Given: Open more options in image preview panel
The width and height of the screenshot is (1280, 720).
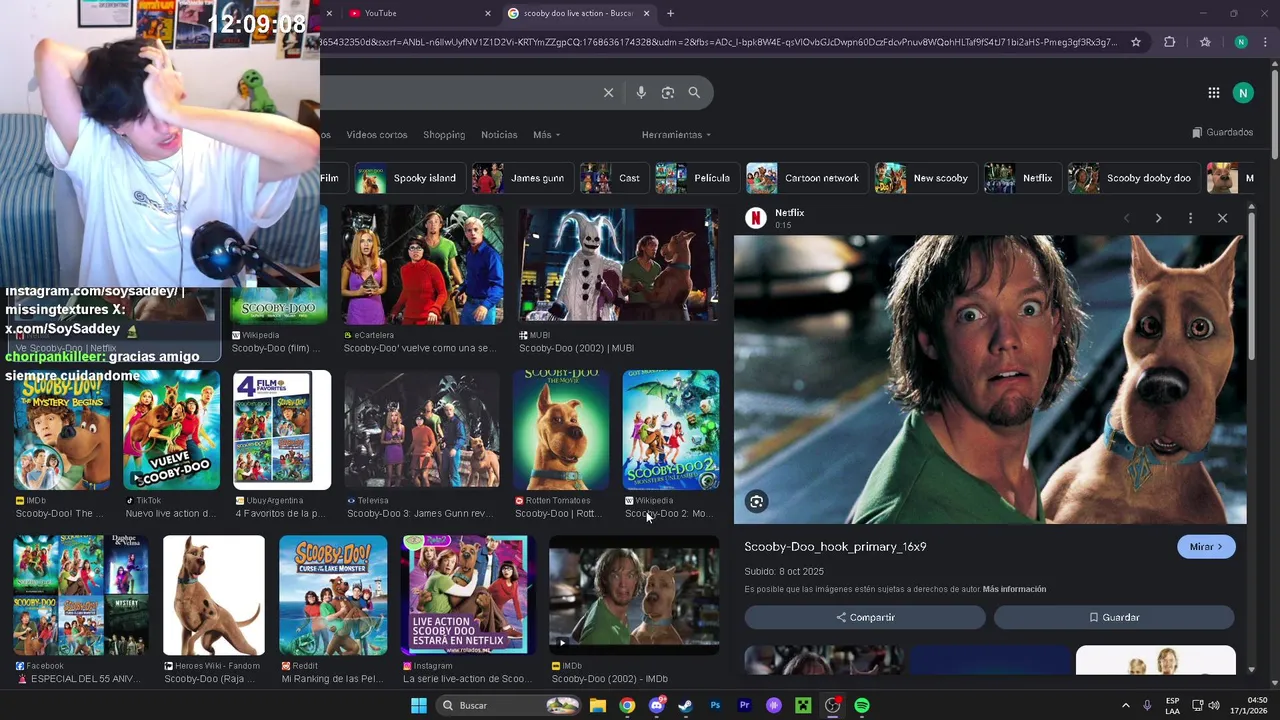Looking at the screenshot, I should [x=1190, y=218].
